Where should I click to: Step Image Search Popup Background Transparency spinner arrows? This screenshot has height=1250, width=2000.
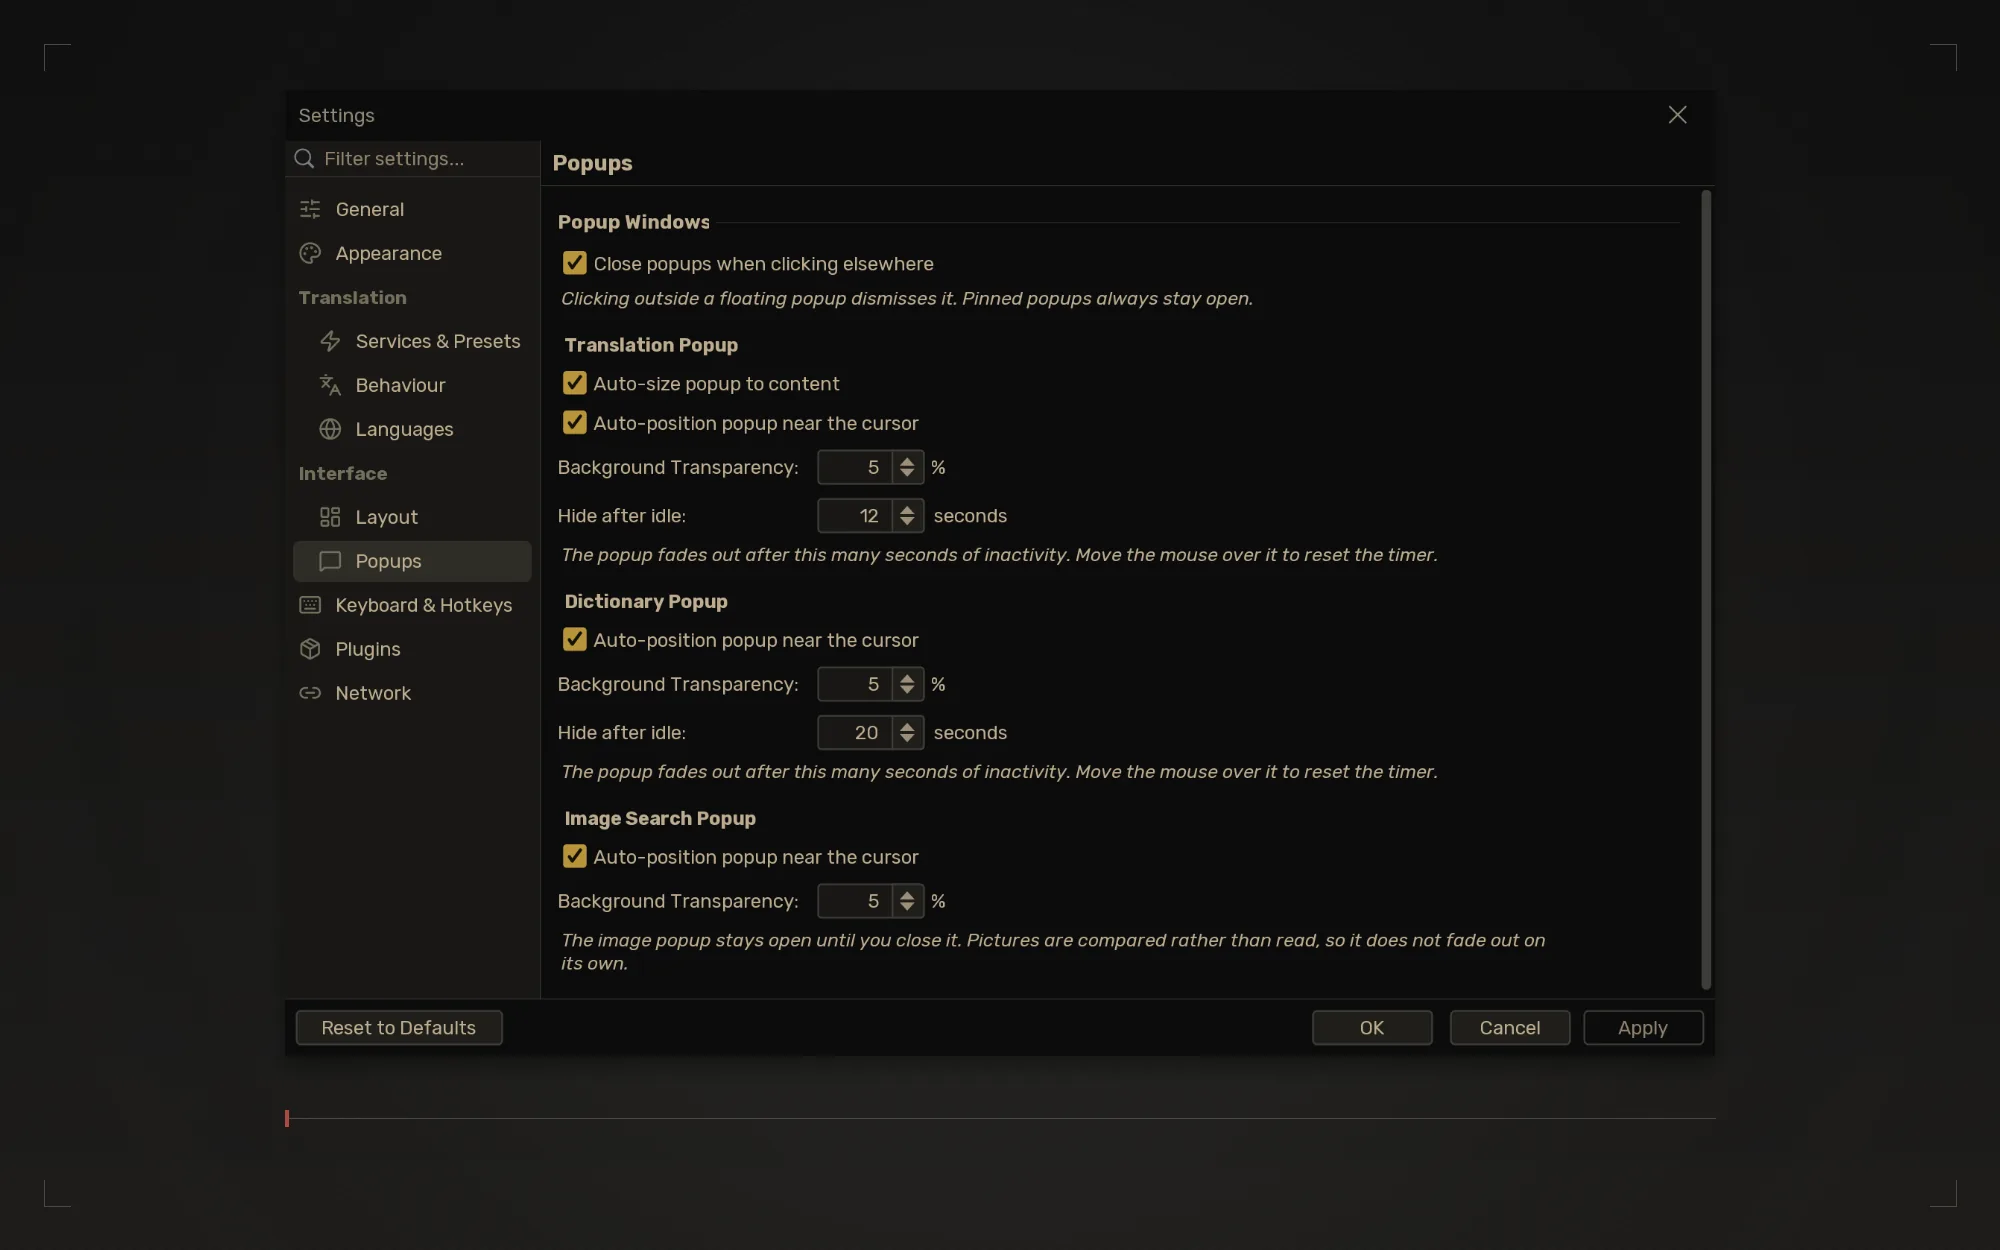[907, 901]
